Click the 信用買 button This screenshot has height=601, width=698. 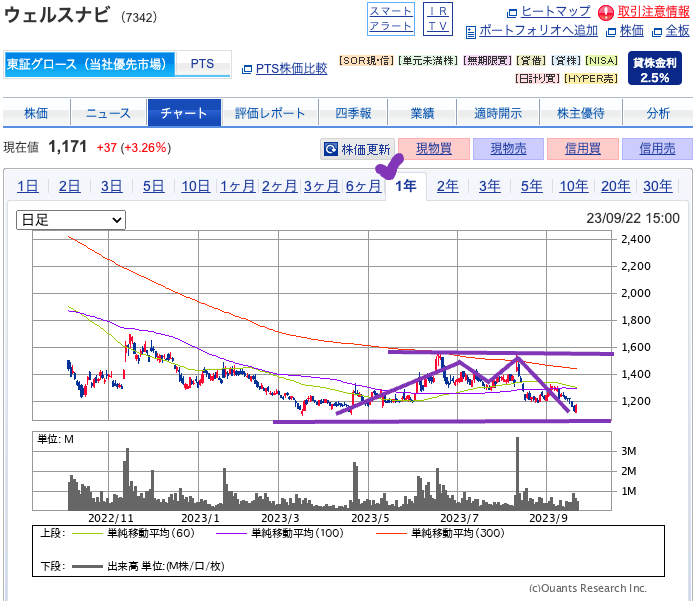click(583, 149)
